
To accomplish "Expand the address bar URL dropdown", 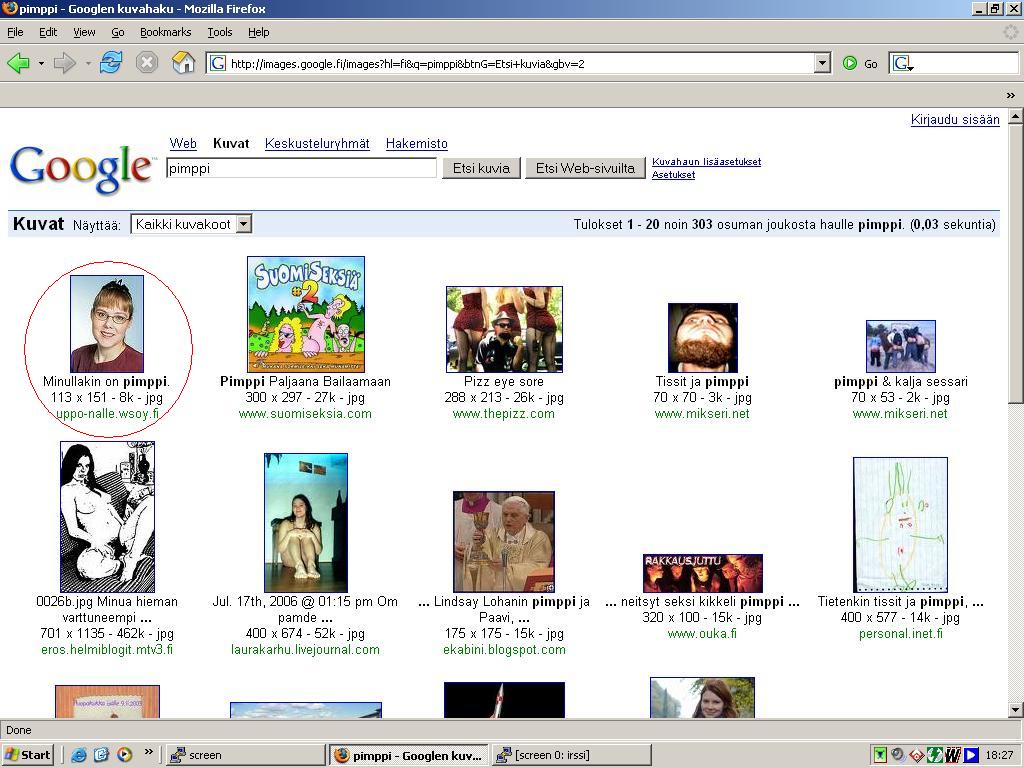I will [822, 63].
